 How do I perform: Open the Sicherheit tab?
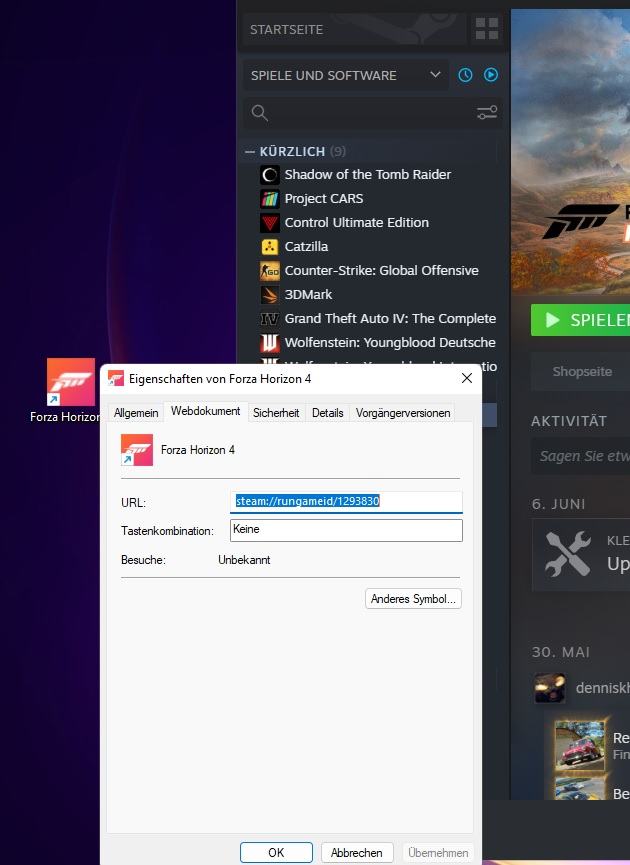click(x=276, y=413)
